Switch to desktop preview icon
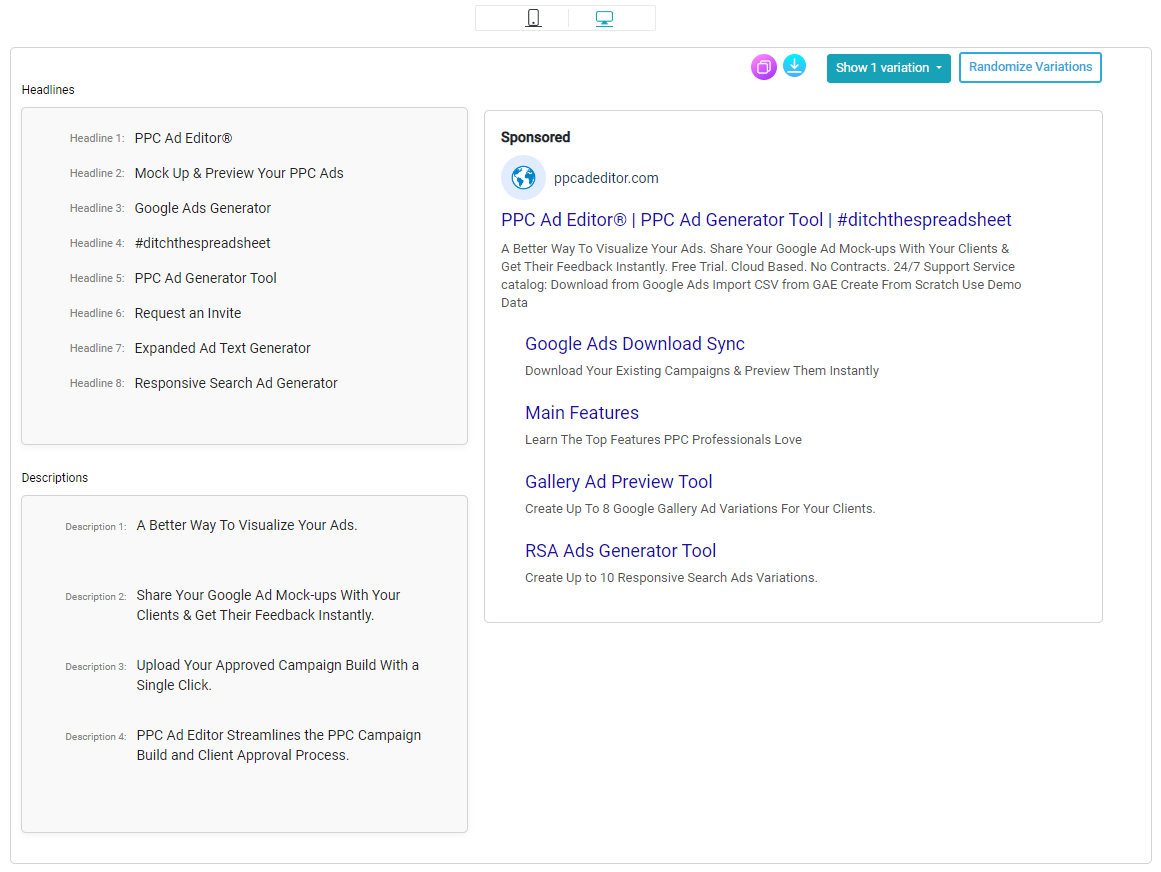 pos(604,18)
